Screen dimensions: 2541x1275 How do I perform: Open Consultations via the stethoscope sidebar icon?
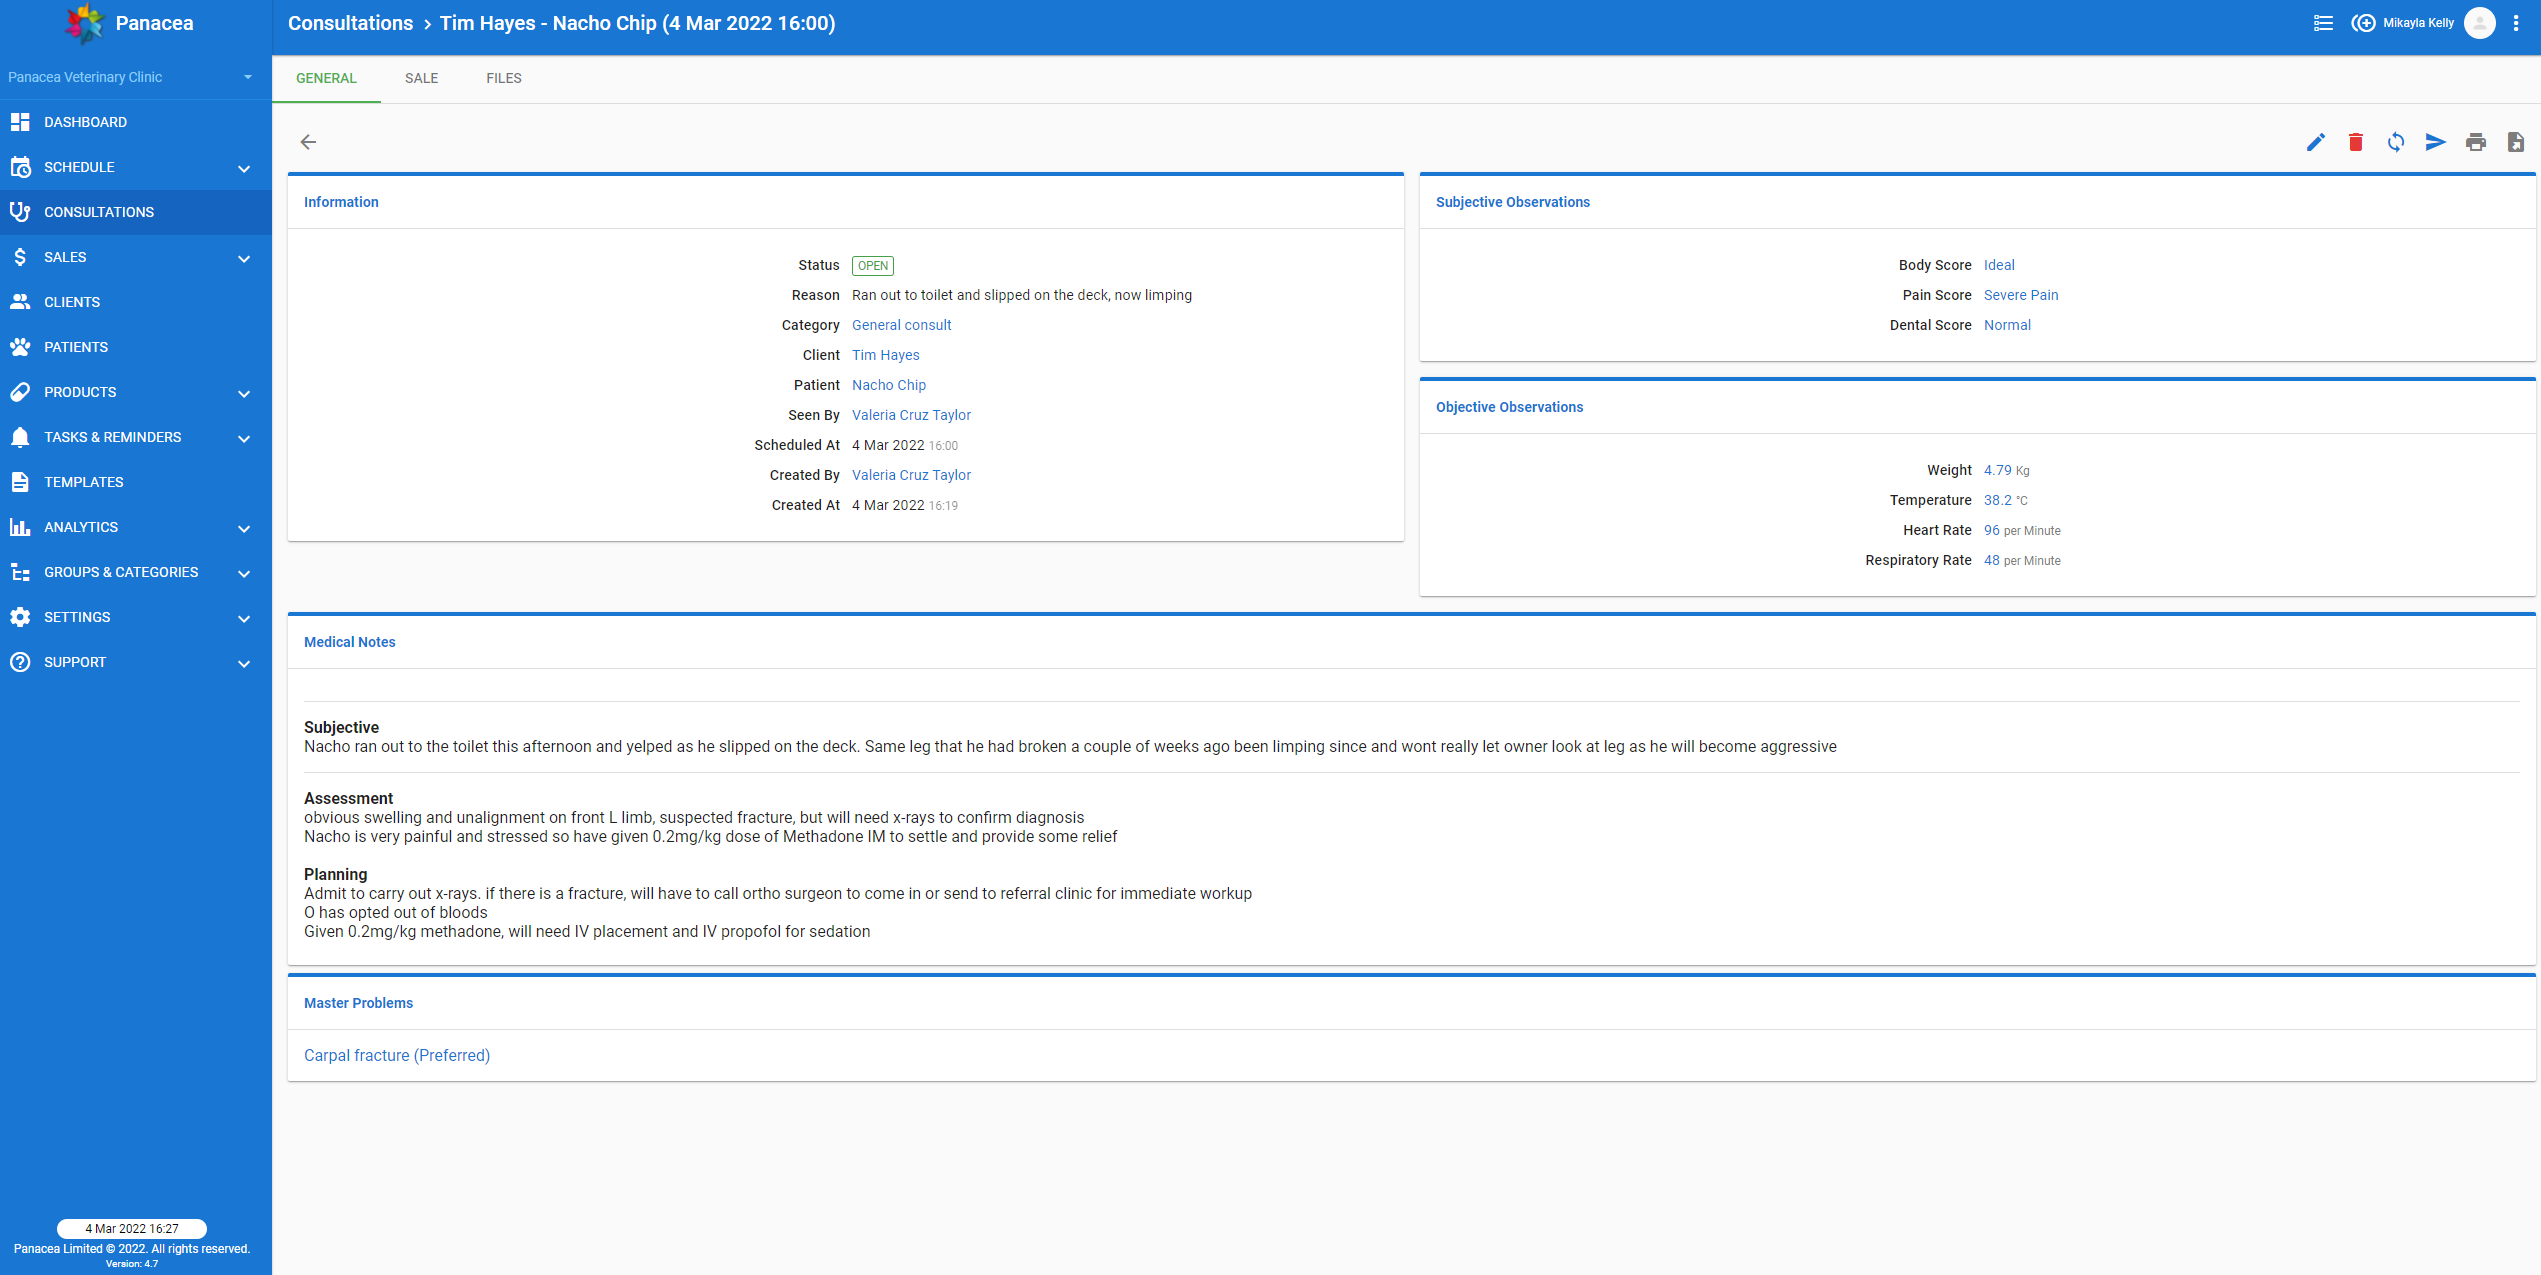21,211
